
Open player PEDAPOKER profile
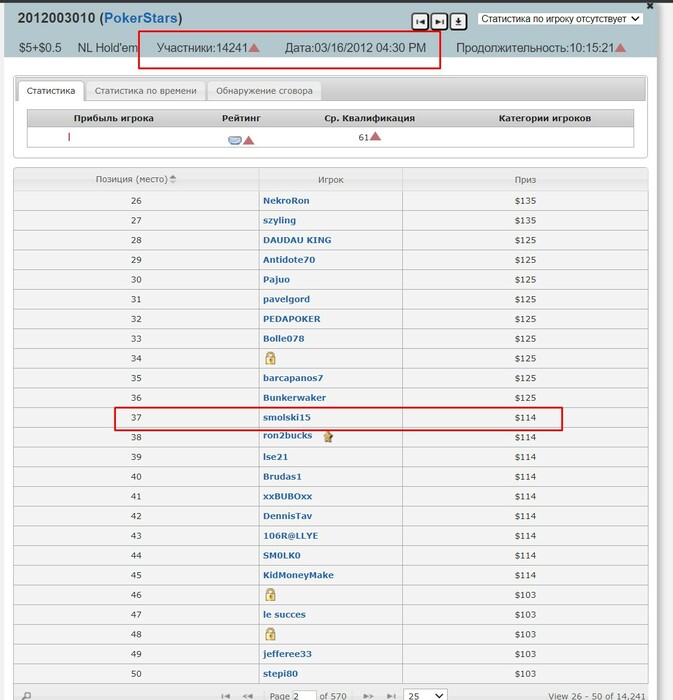tap(291, 319)
